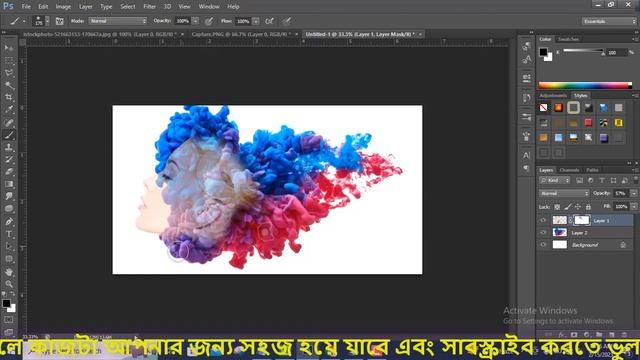Open Essentials workspace dropdown
Viewport: 640px width, 360px height.
[609, 21]
